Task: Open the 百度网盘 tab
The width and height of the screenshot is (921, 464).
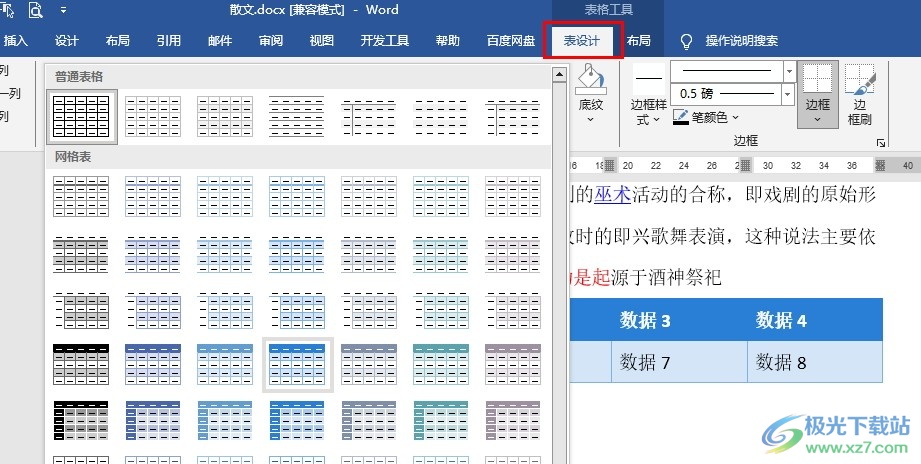Action: [x=511, y=41]
